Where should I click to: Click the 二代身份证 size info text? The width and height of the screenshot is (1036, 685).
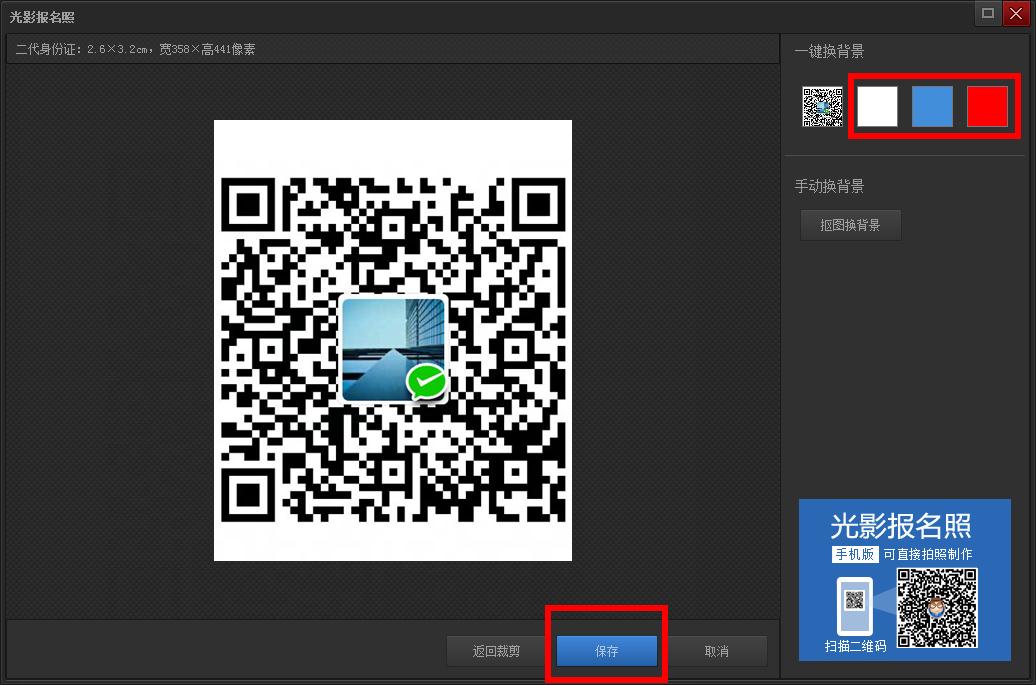[x=135, y=50]
